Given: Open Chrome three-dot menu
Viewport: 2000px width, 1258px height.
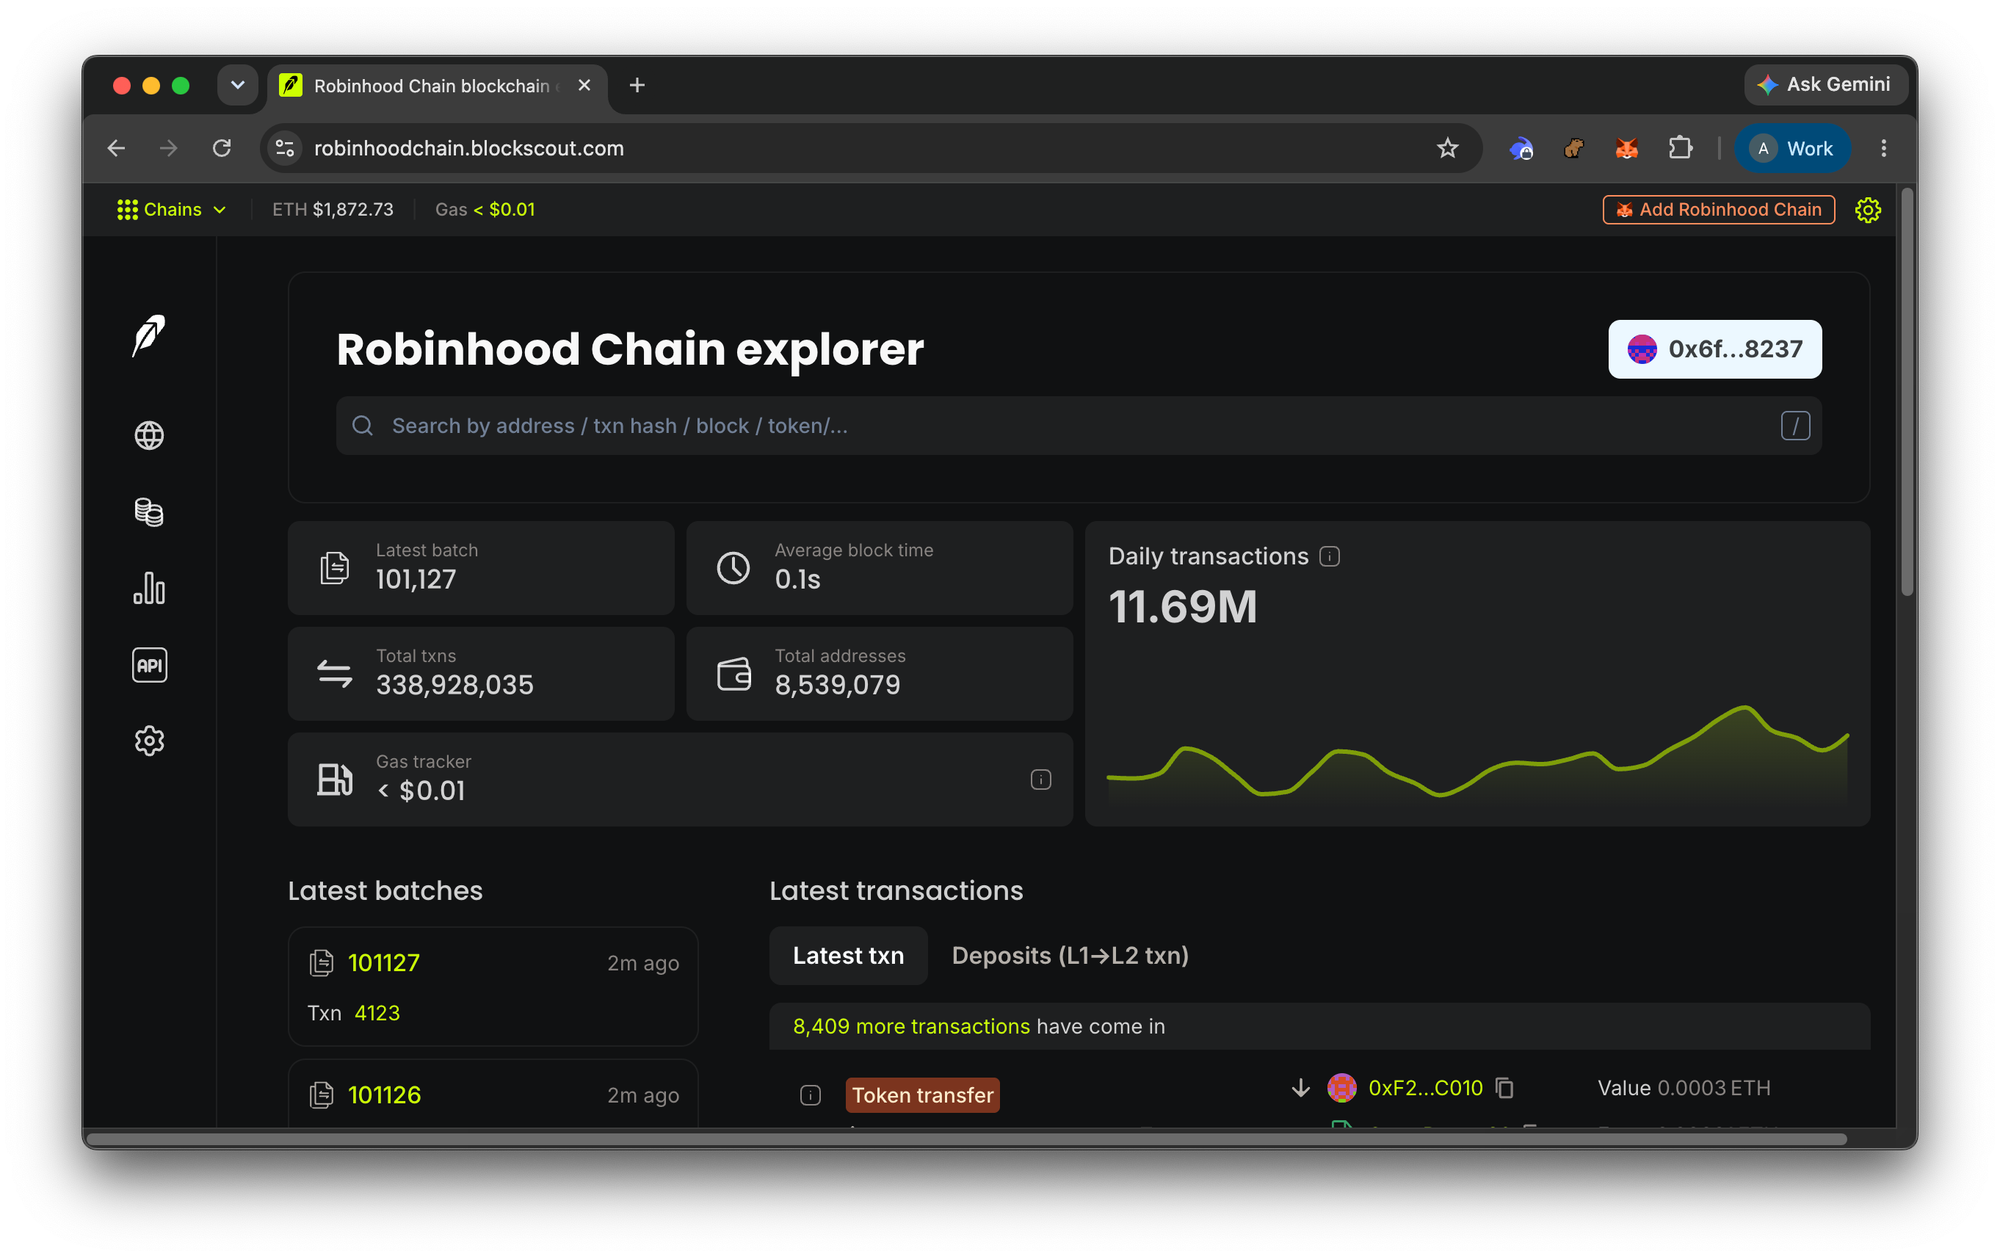Looking at the screenshot, I should 1884,149.
